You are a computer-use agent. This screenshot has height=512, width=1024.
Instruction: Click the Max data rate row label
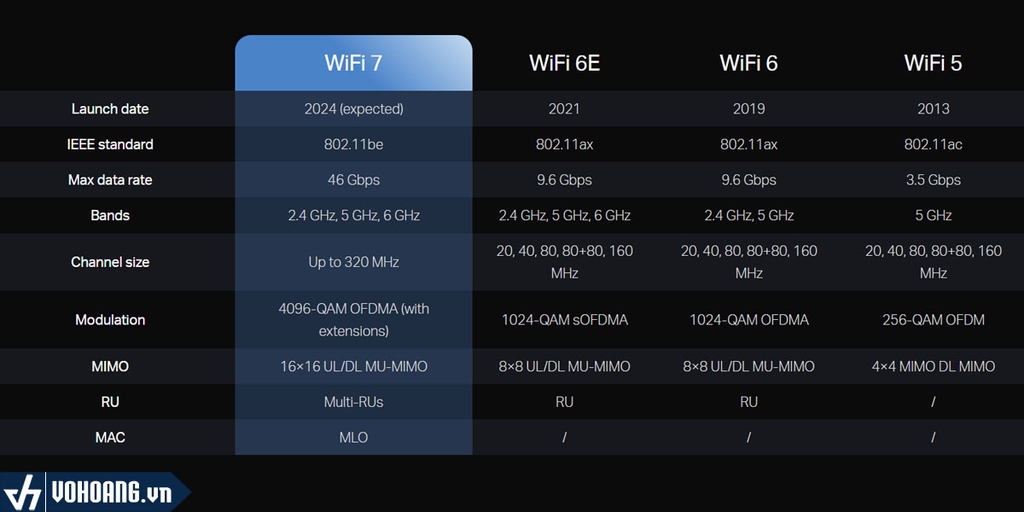coord(110,180)
